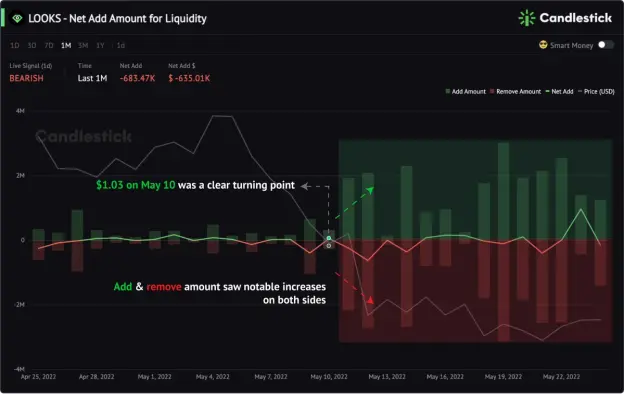
Task: Select the 7D time range
Action: tap(49, 45)
